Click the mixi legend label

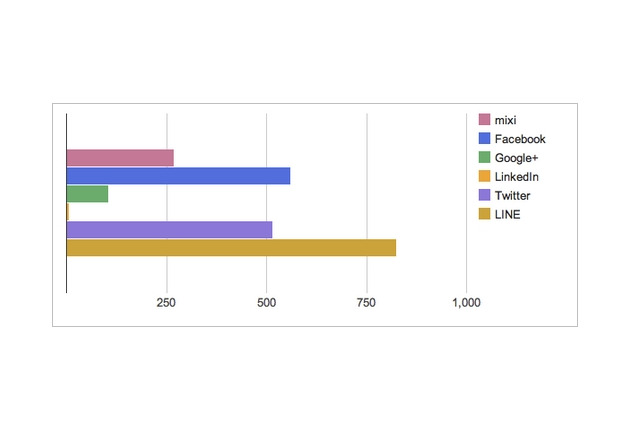505,121
